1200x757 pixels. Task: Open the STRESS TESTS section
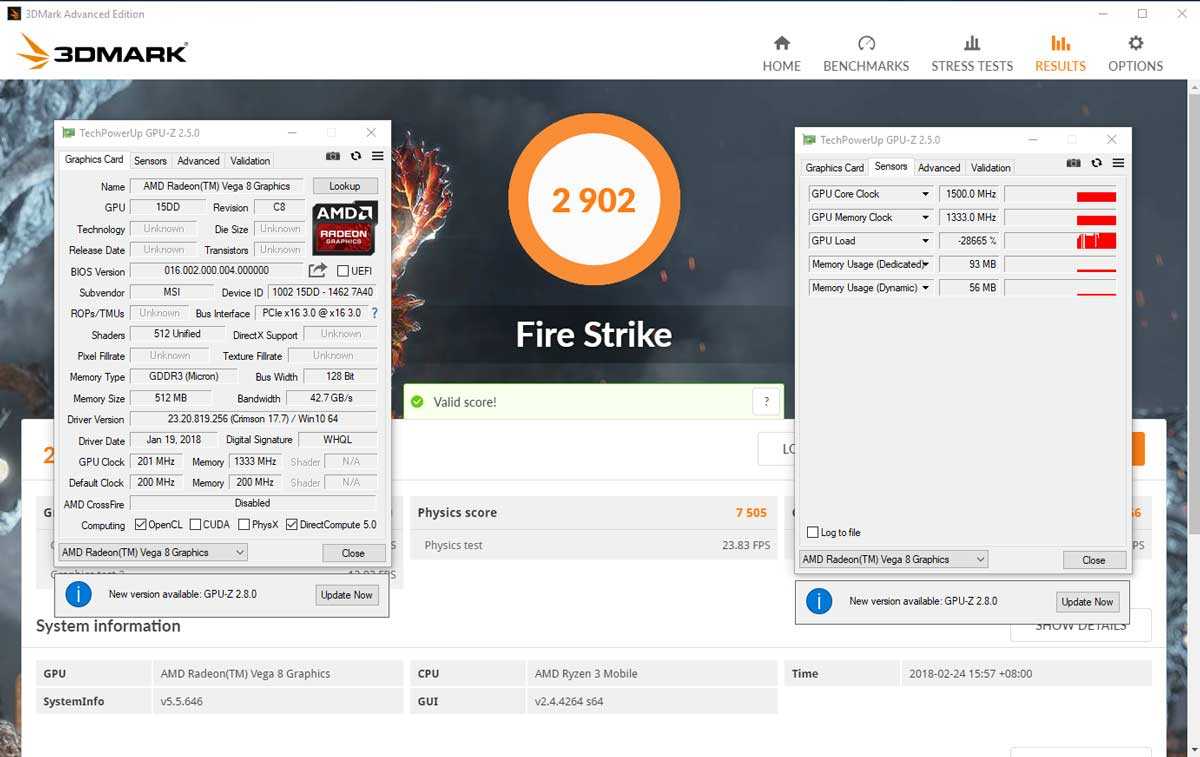pos(972,53)
